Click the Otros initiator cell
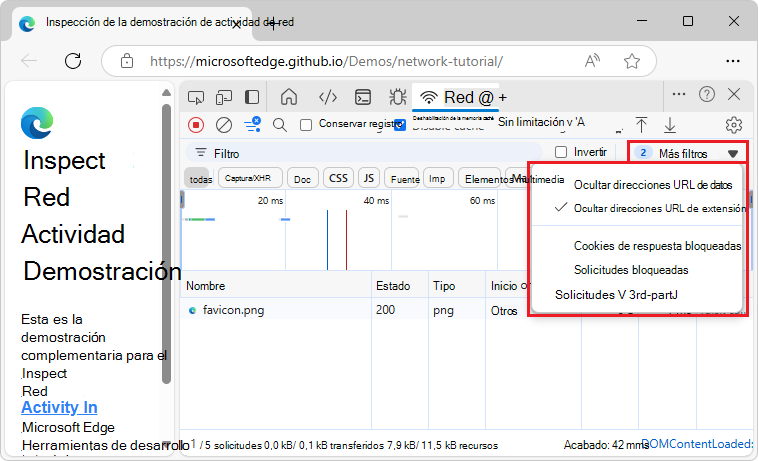758x461 pixels. (504, 310)
